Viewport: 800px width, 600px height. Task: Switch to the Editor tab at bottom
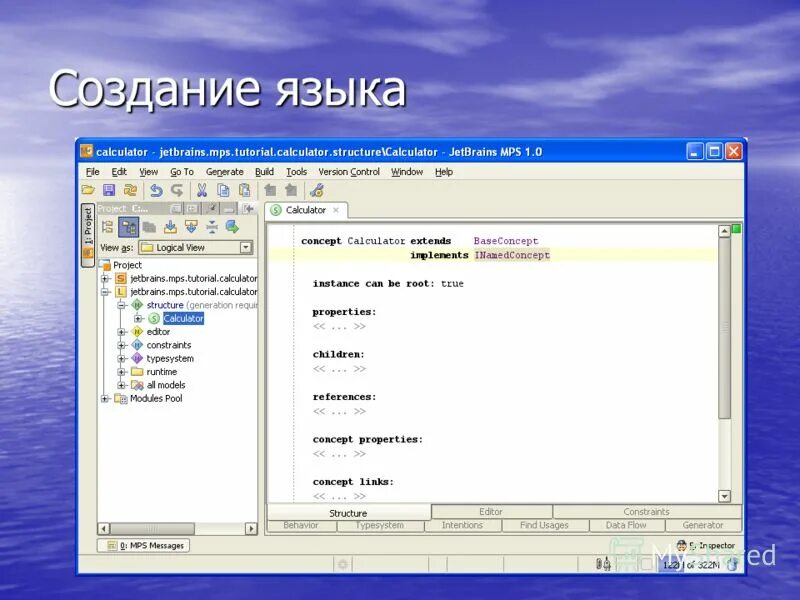click(x=491, y=511)
